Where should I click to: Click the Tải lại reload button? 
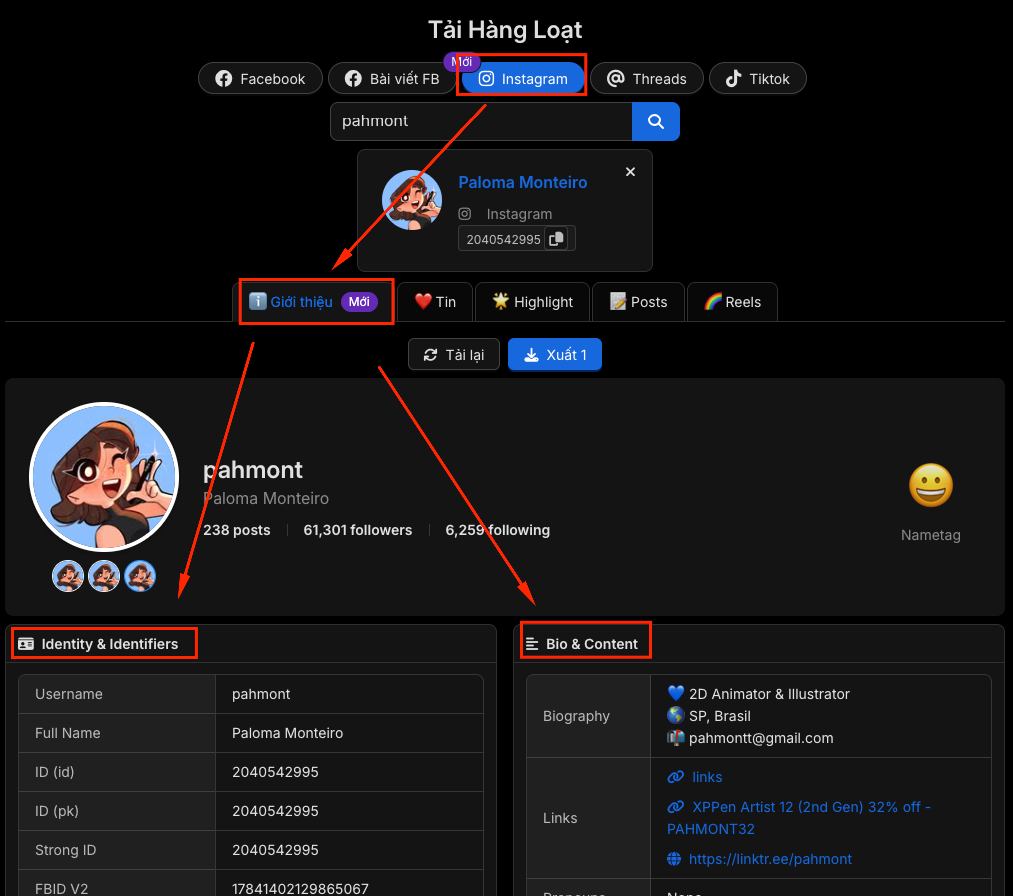coord(454,355)
